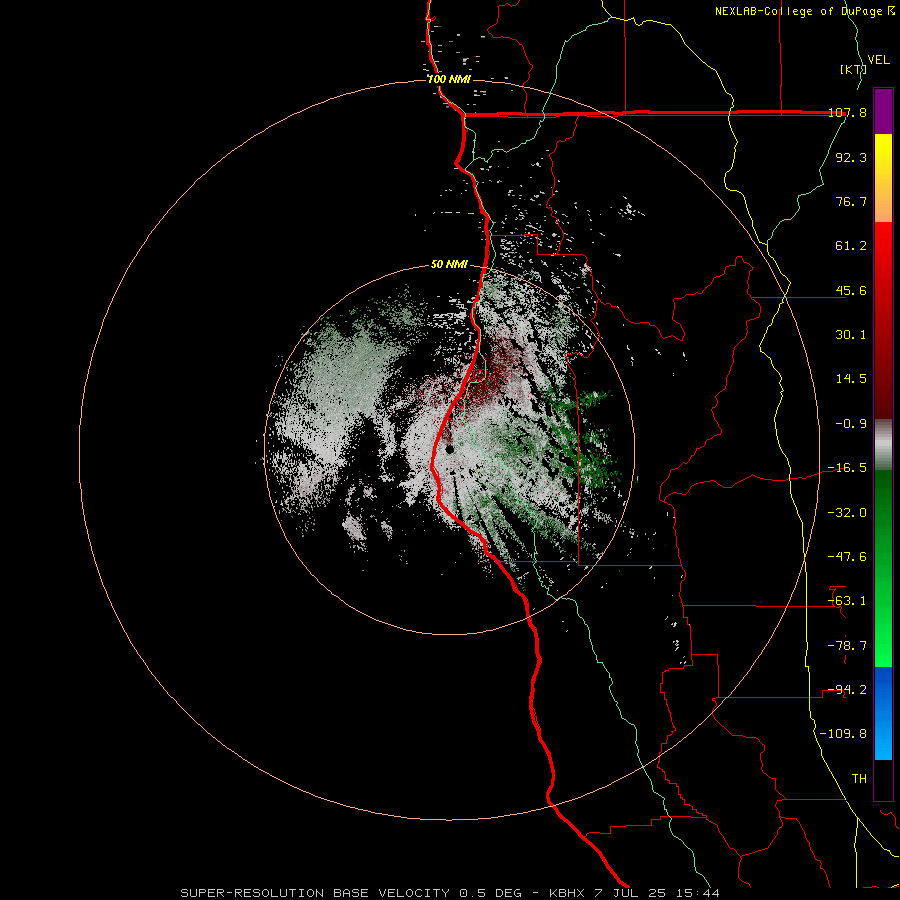This screenshot has width=900, height=900.
Task: Select the -16.5 value on the velocity scale
Action: 847,468
